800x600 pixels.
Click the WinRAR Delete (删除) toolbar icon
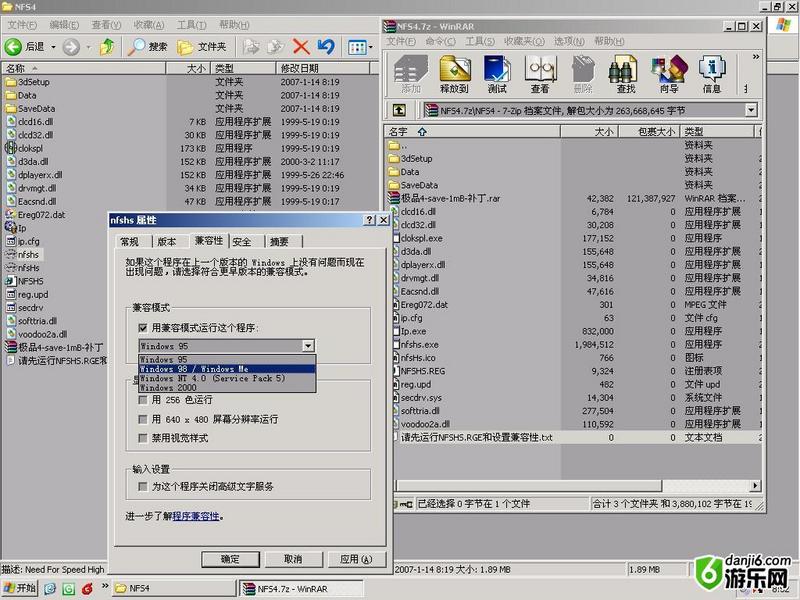(583, 74)
